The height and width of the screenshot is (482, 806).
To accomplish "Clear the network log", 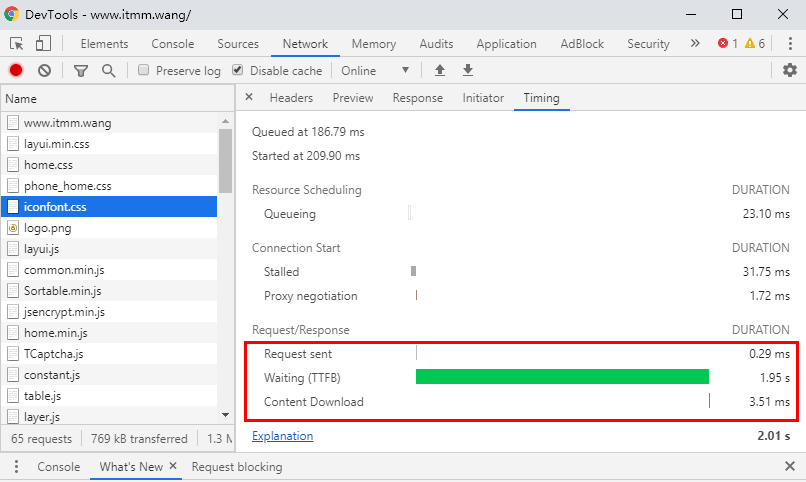I will pos(45,70).
